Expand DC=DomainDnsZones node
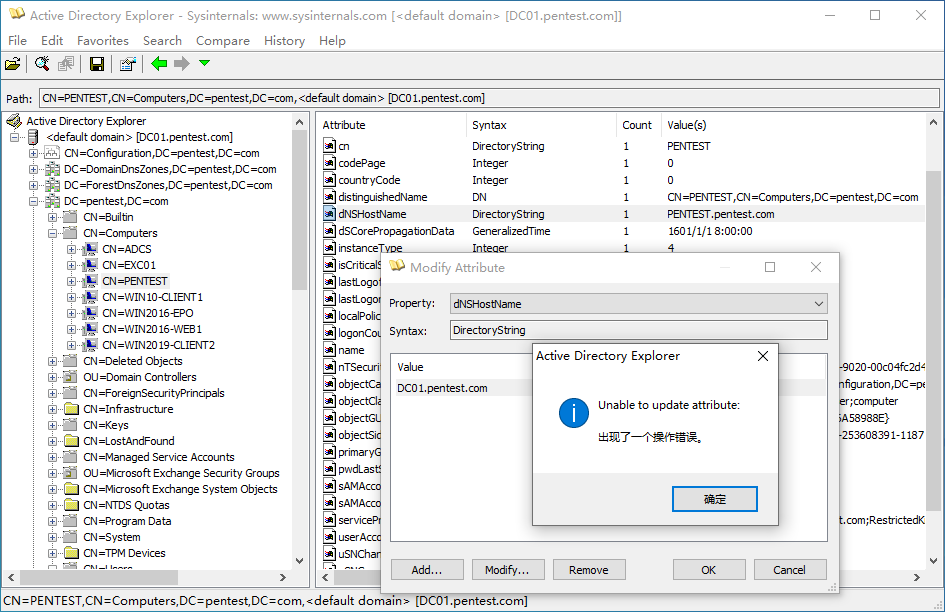Viewport: 945px width, 612px height. [34, 169]
